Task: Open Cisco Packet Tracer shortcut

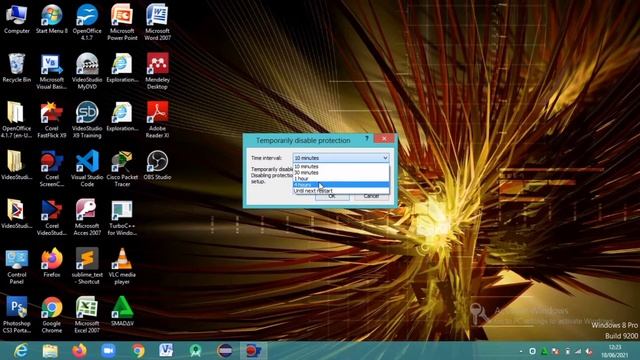Action: 122,169
